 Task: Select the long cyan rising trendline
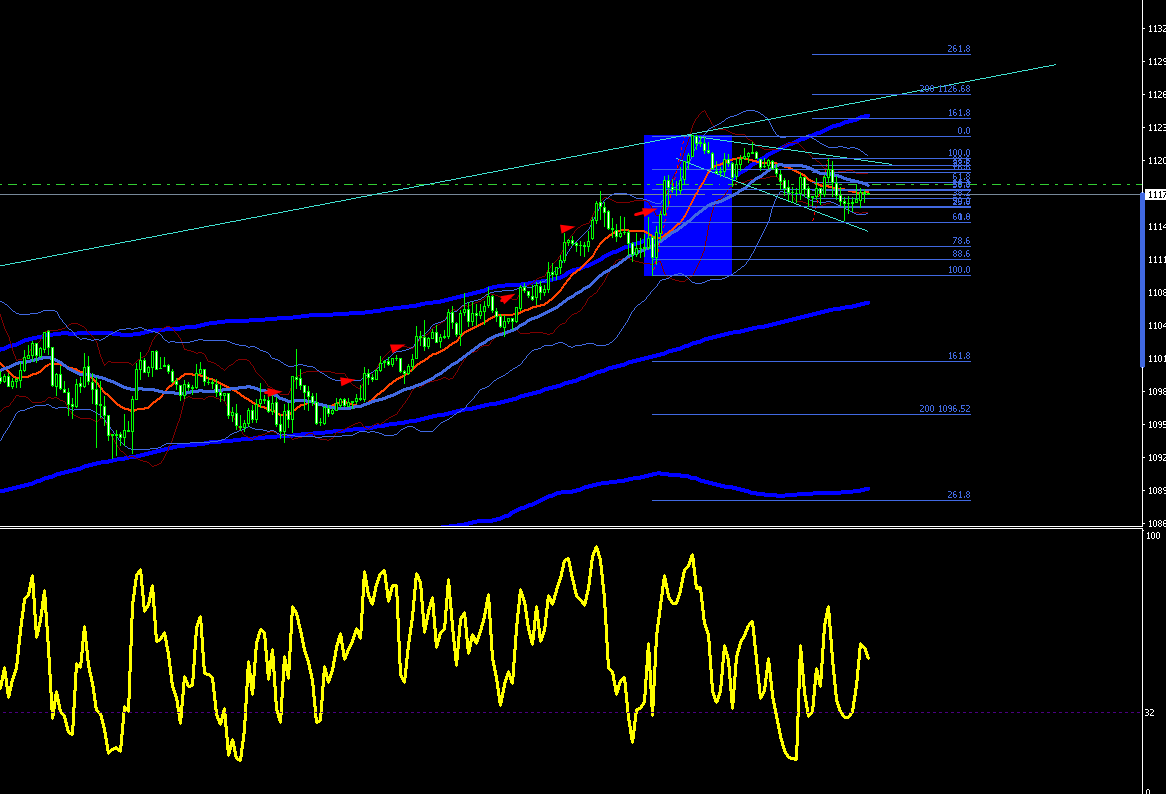(528, 165)
